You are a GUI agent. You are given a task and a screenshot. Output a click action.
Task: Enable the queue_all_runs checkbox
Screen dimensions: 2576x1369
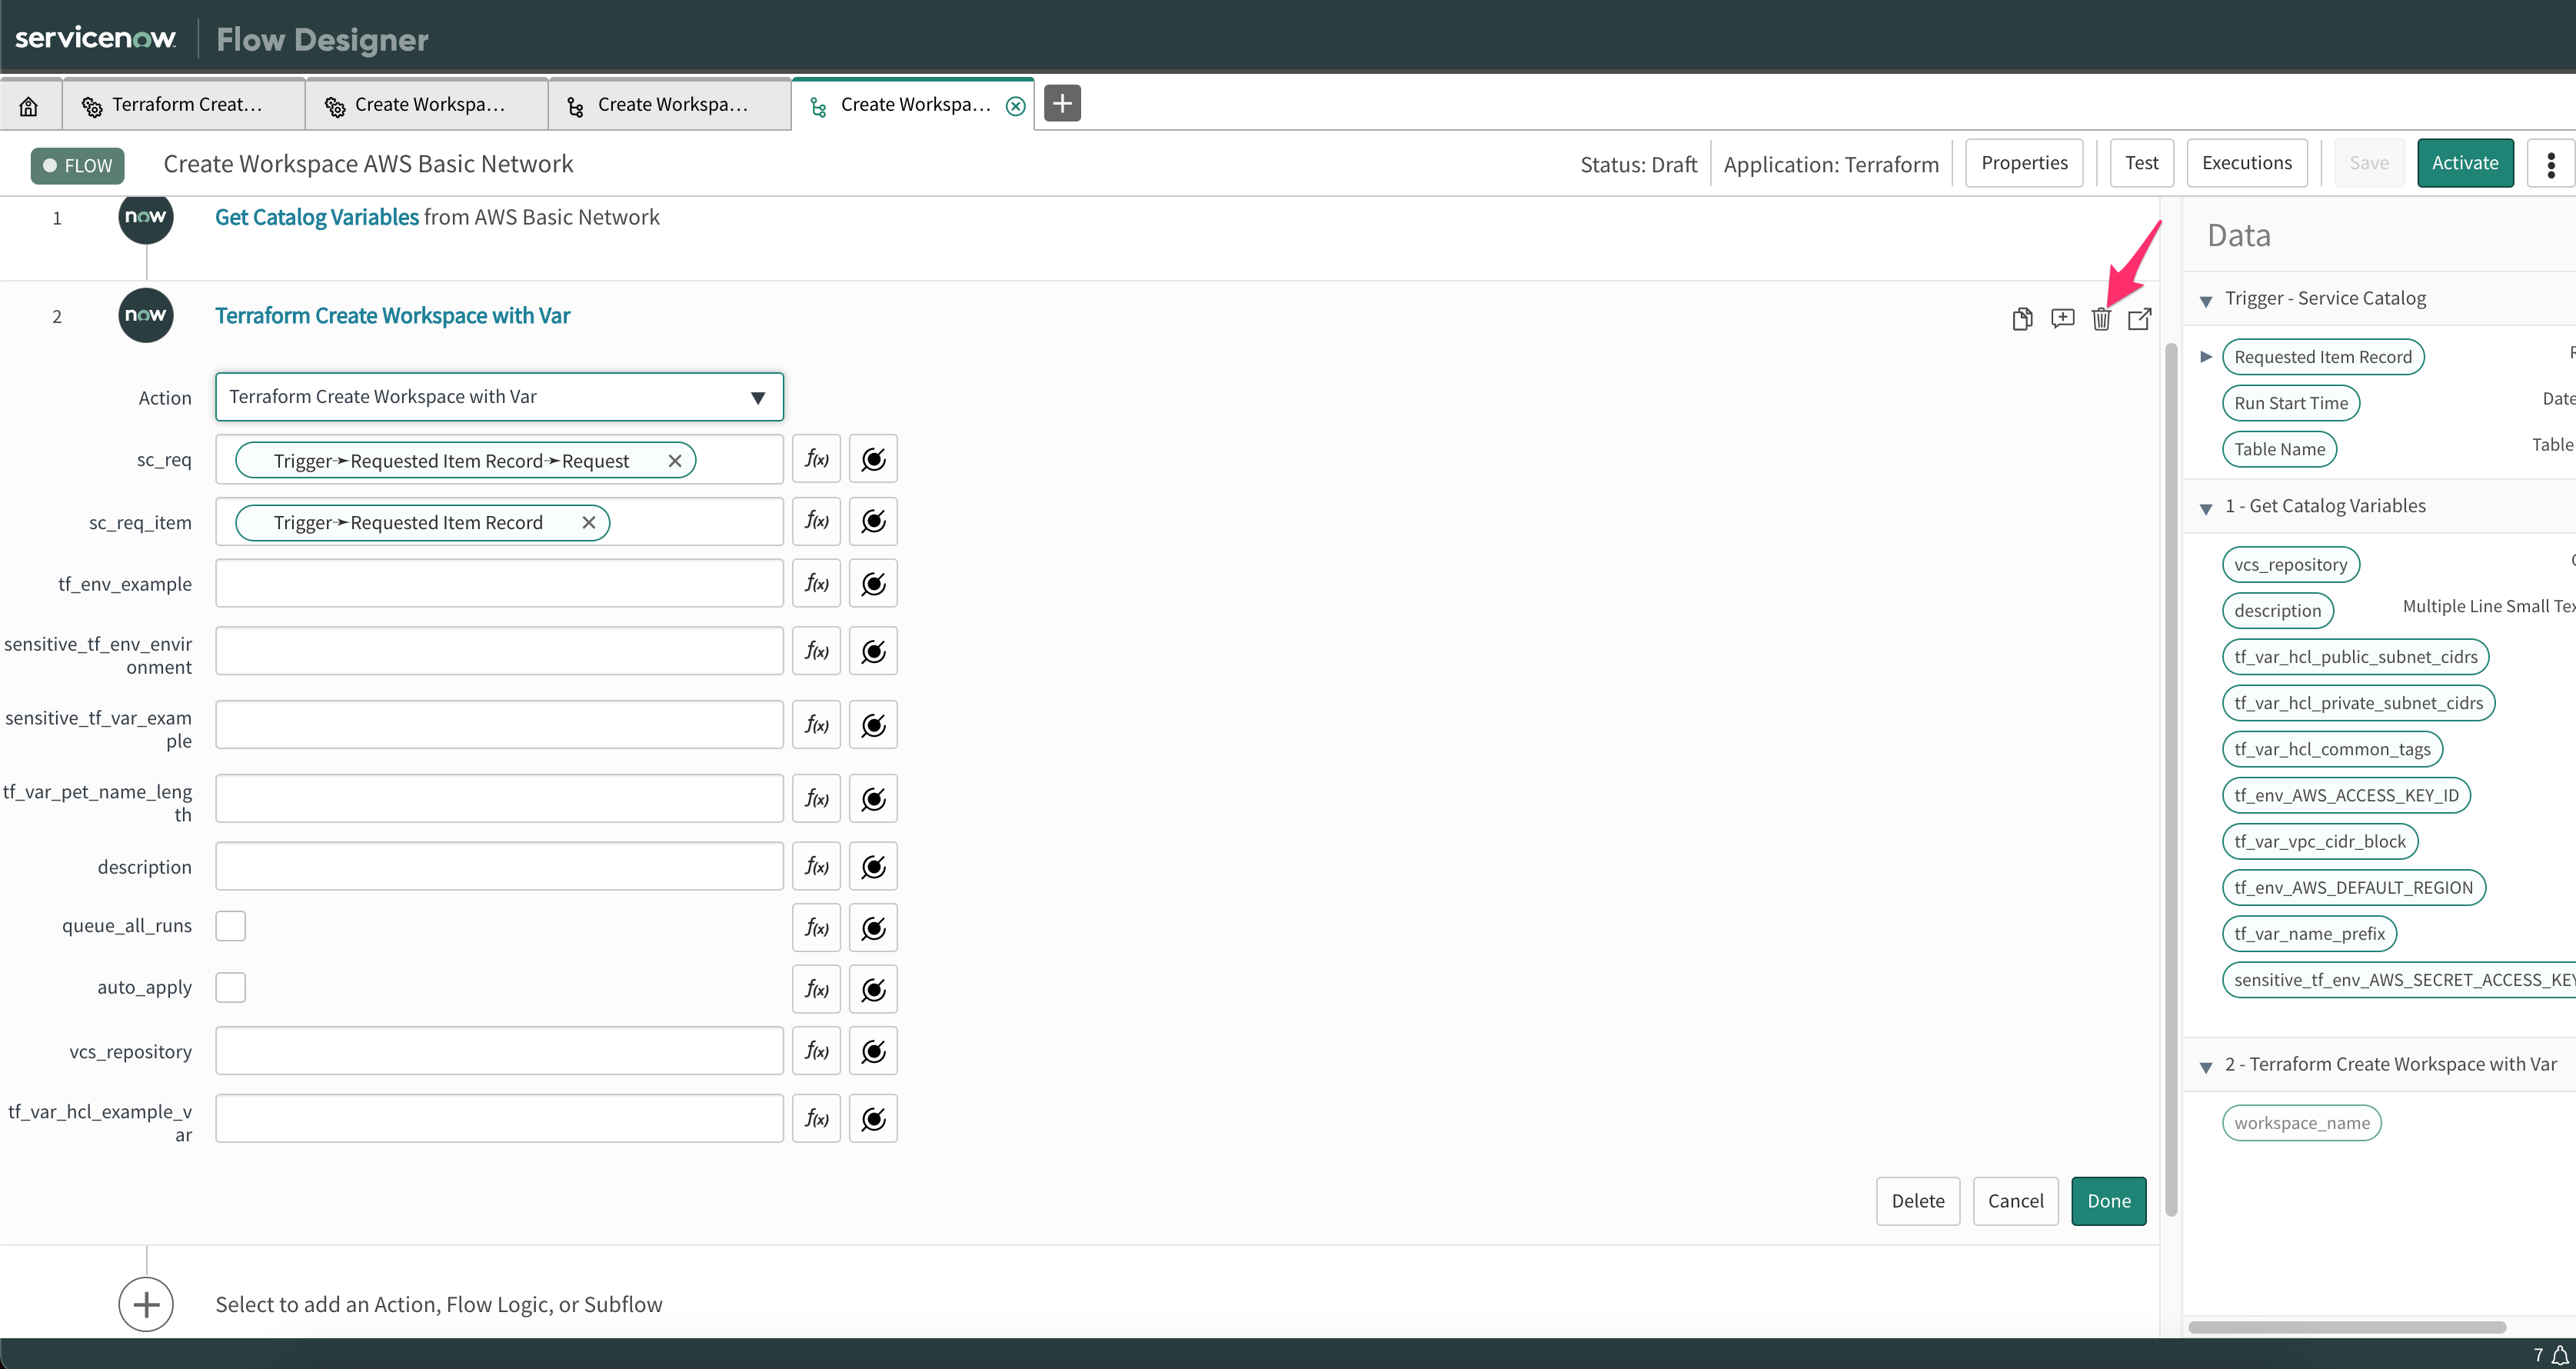(230, 926)
